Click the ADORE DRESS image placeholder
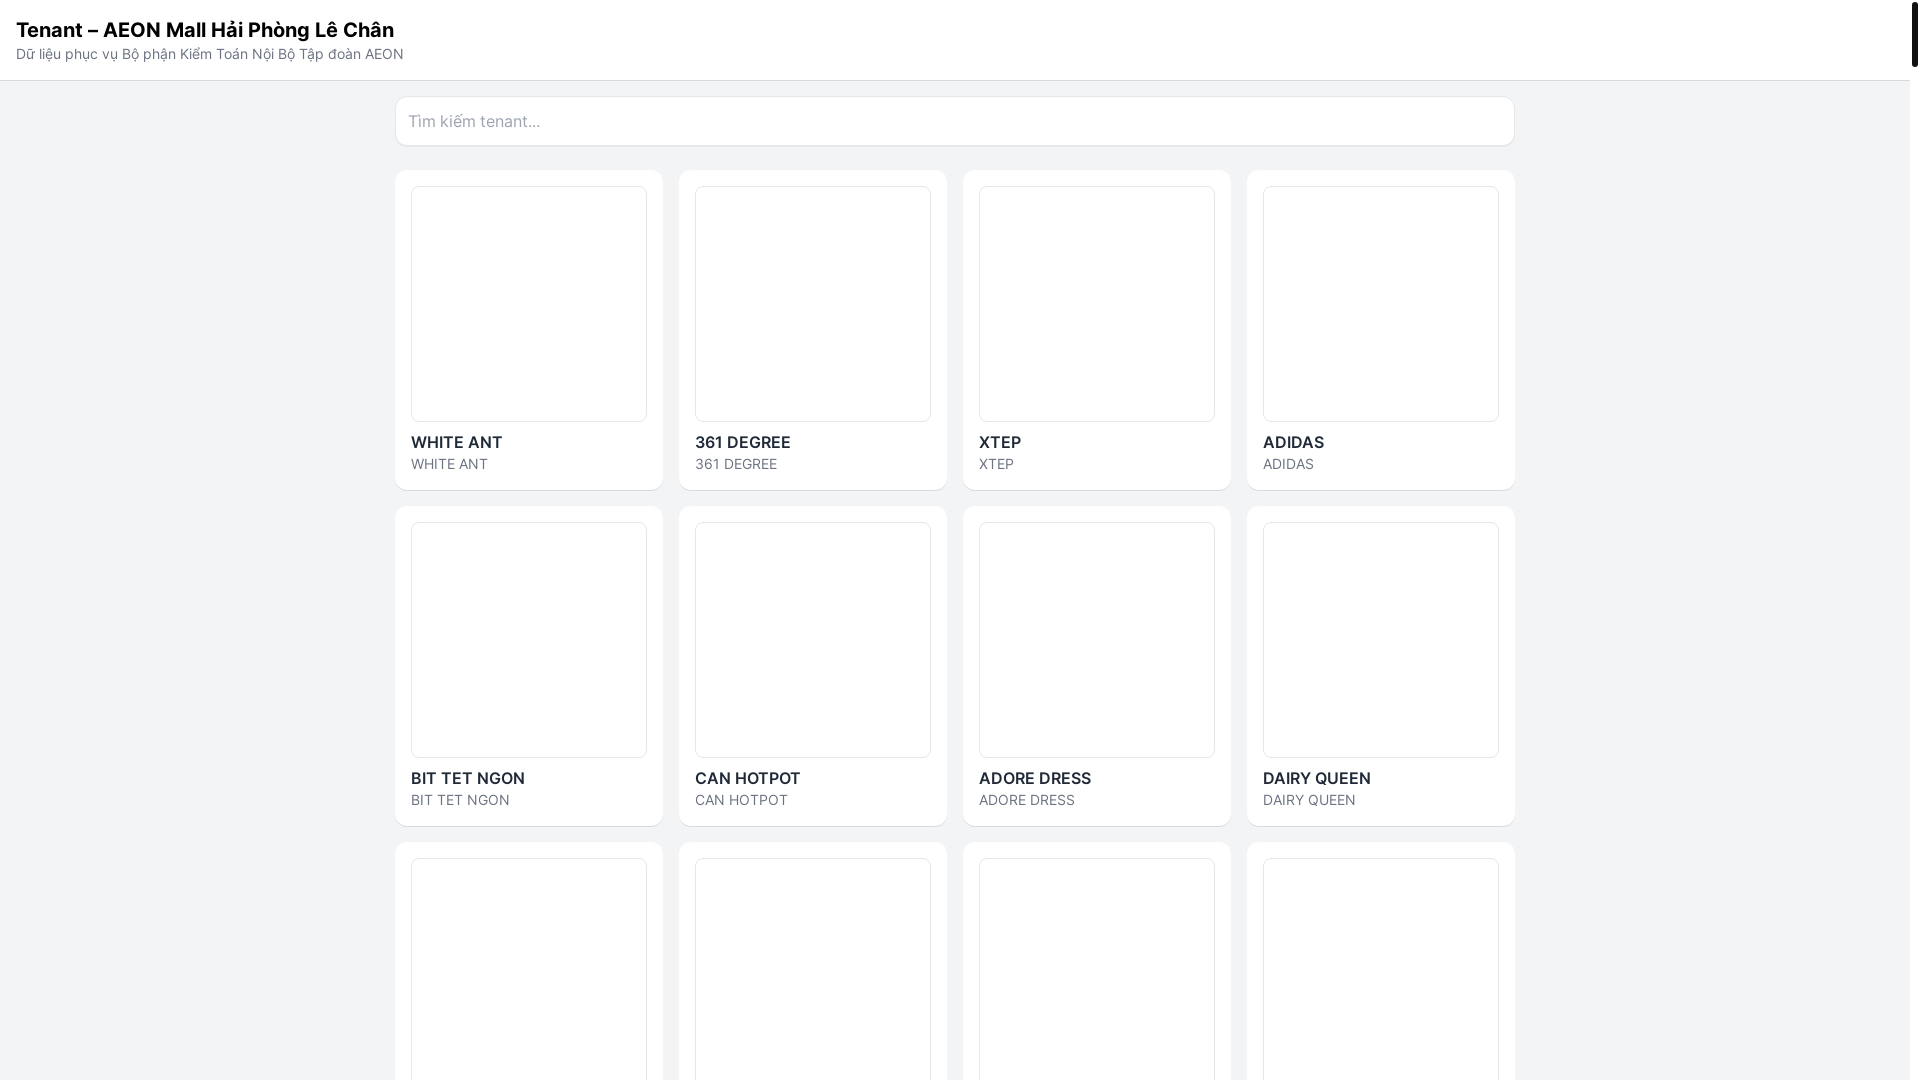Image resolution: width=1920 pixels, height=1080 pixels. point(1096,639)
